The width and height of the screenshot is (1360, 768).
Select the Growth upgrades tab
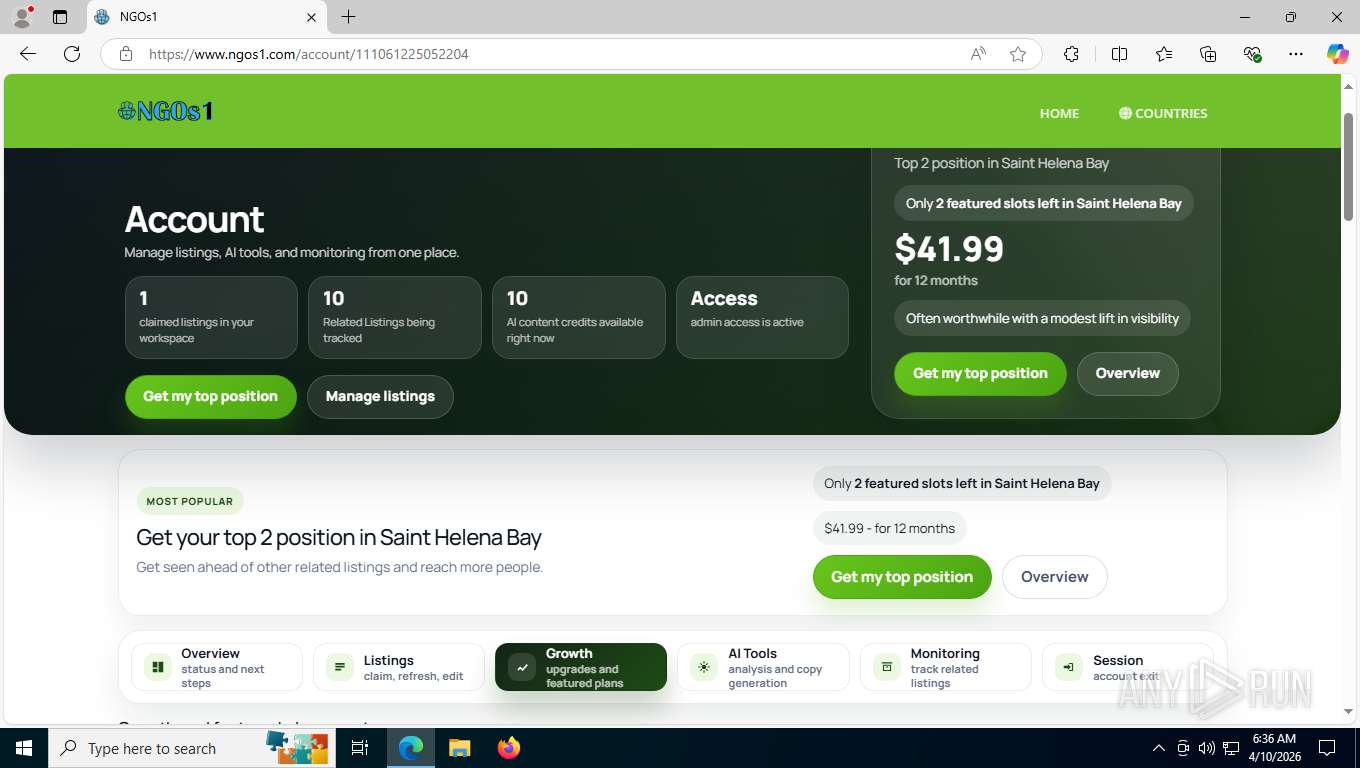[x=581, y=667]
